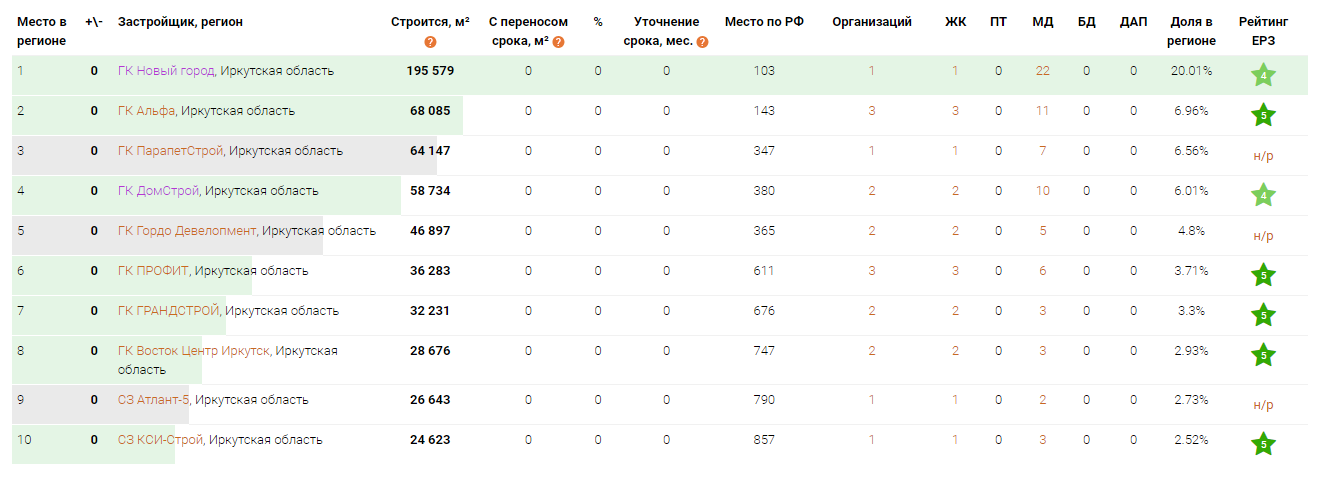Open ГК Гордо Девелопмент link

pyautogui.click(x=187, y=231)
